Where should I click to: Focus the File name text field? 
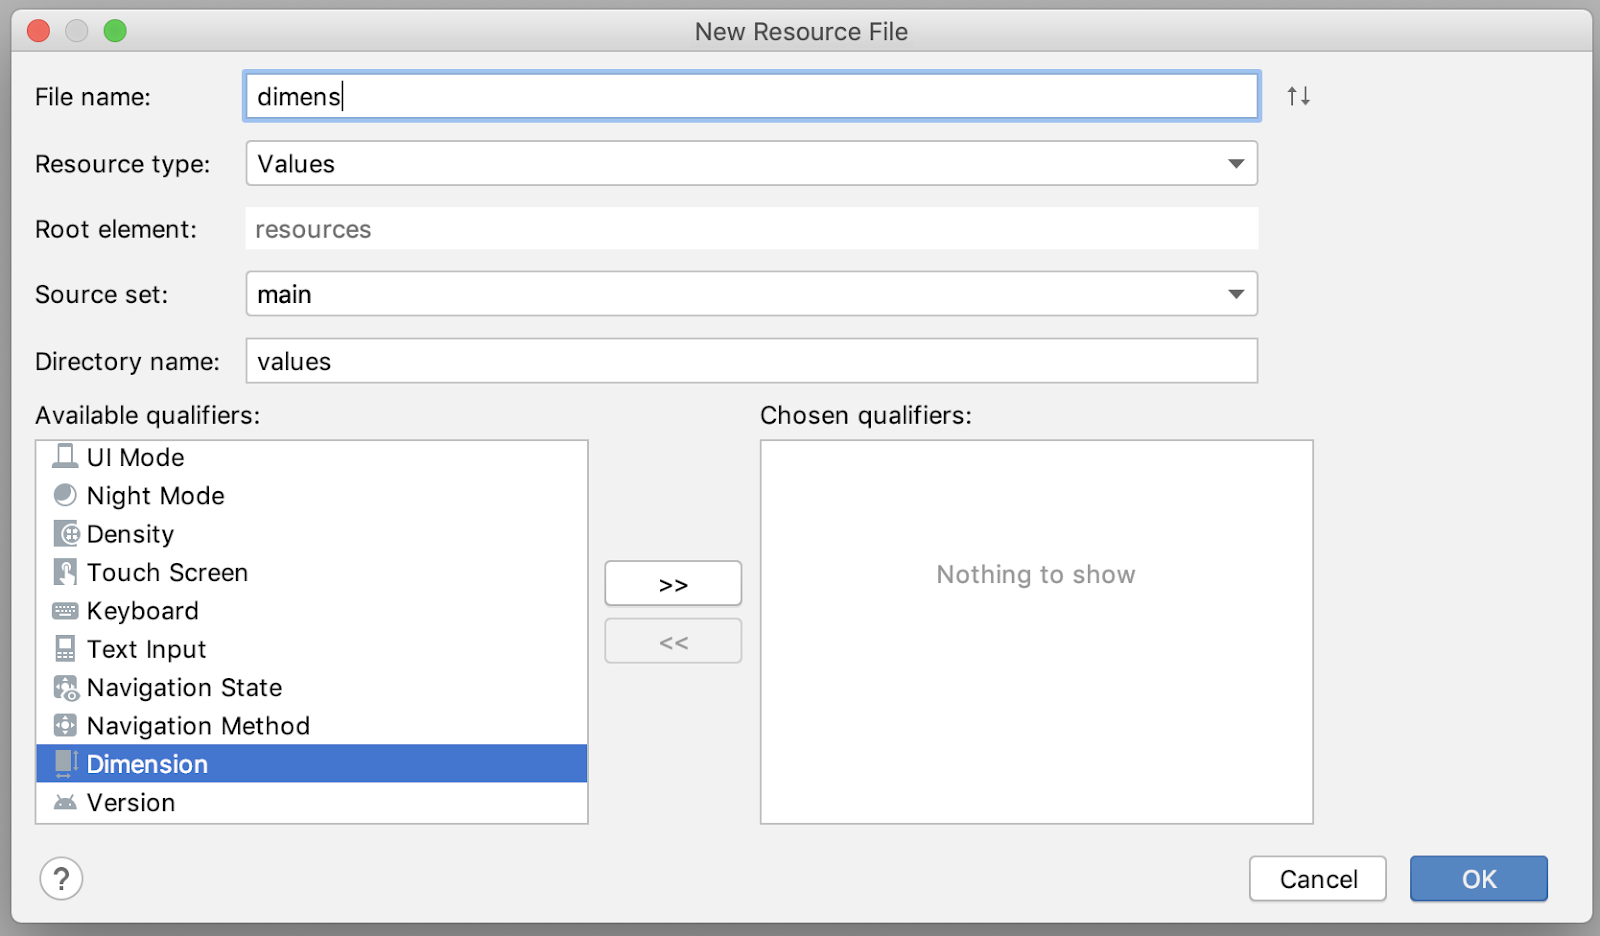(751, 96)
